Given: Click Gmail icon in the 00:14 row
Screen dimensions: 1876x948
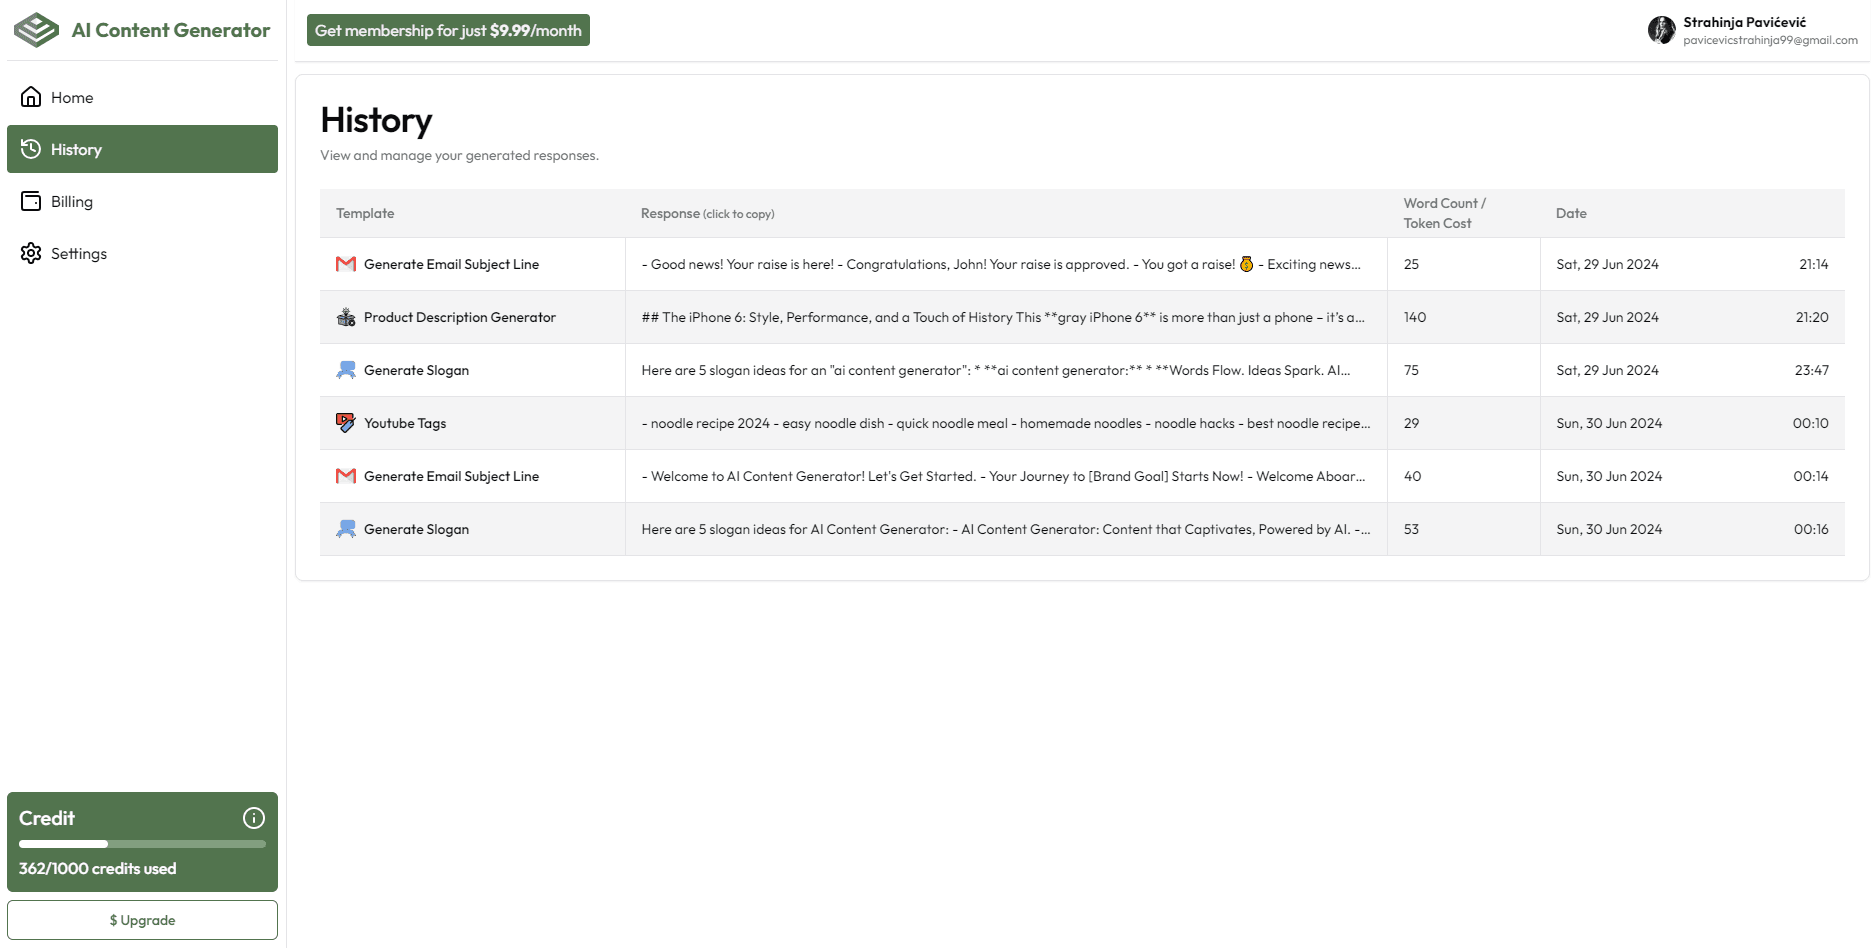Looking at the screenshot, I should tap(346, 476).
